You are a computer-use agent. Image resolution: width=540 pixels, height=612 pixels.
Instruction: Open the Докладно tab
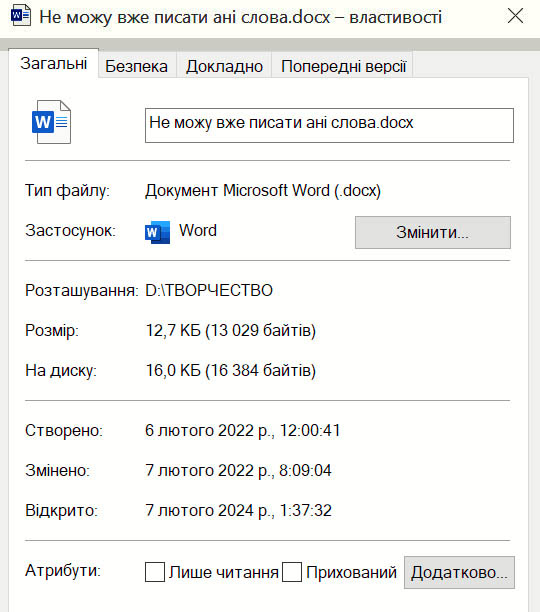point(224,66)
